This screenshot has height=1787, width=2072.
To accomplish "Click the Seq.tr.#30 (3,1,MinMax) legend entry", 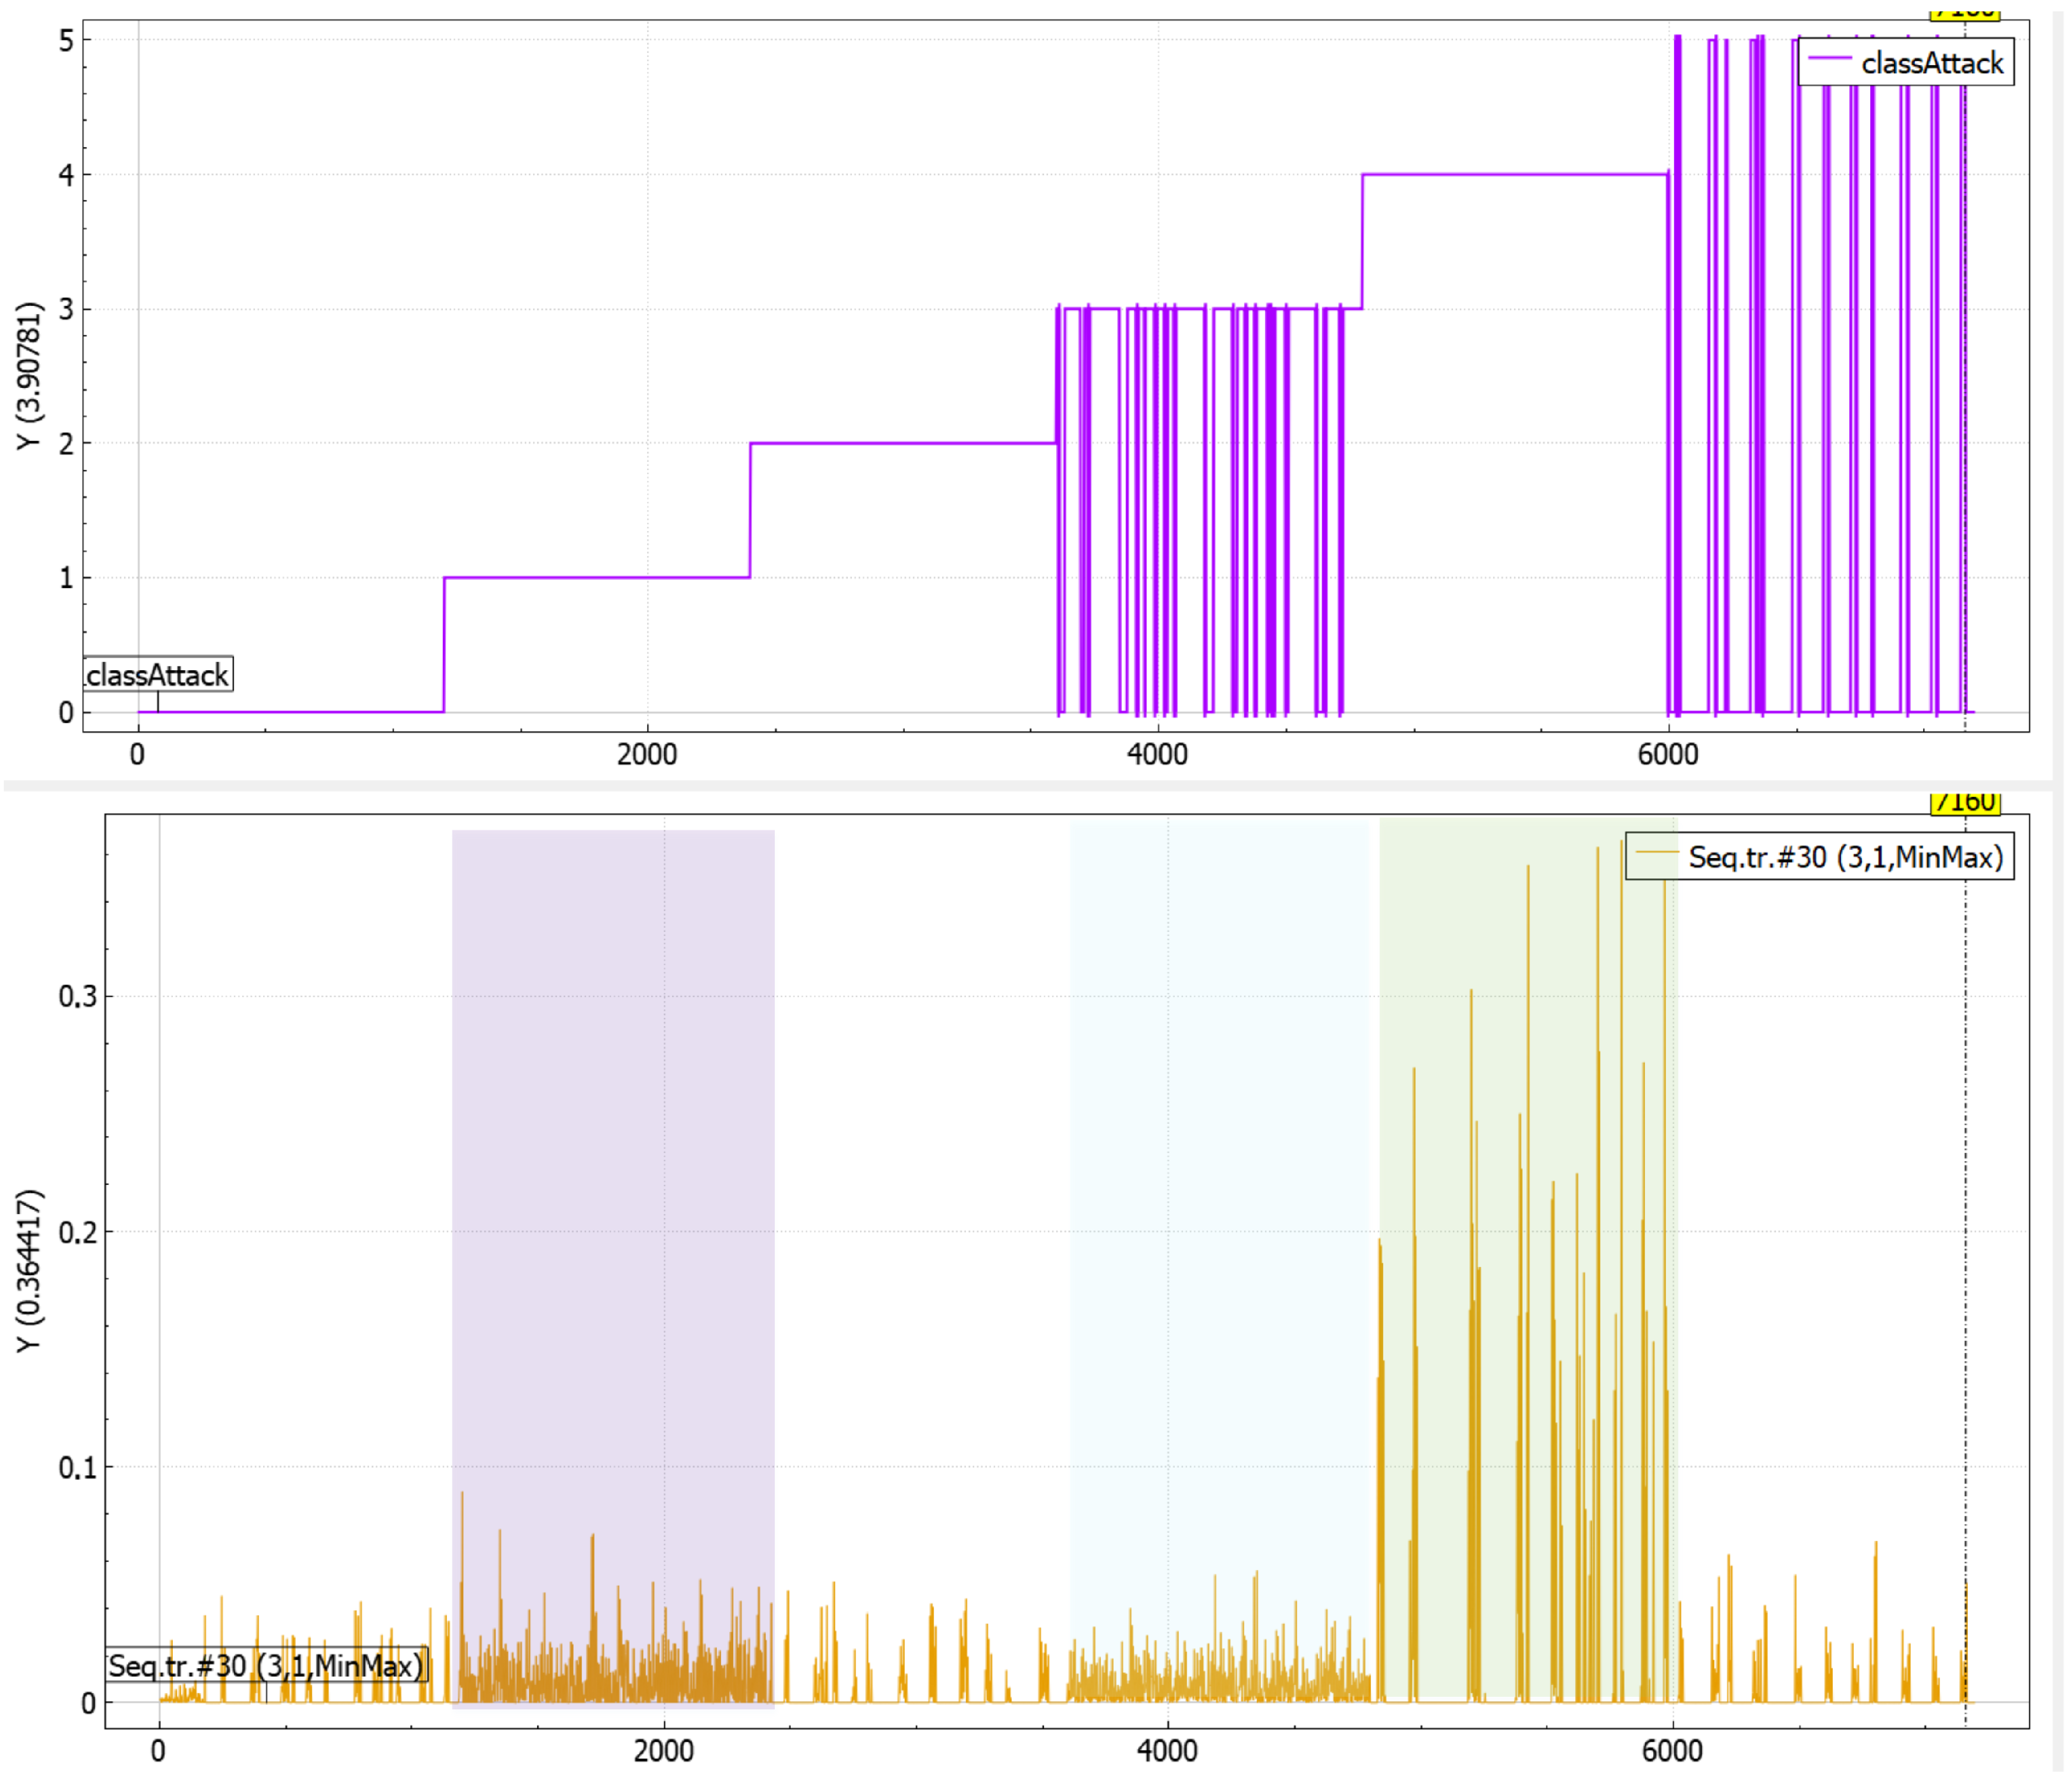I will point(1845,857).
